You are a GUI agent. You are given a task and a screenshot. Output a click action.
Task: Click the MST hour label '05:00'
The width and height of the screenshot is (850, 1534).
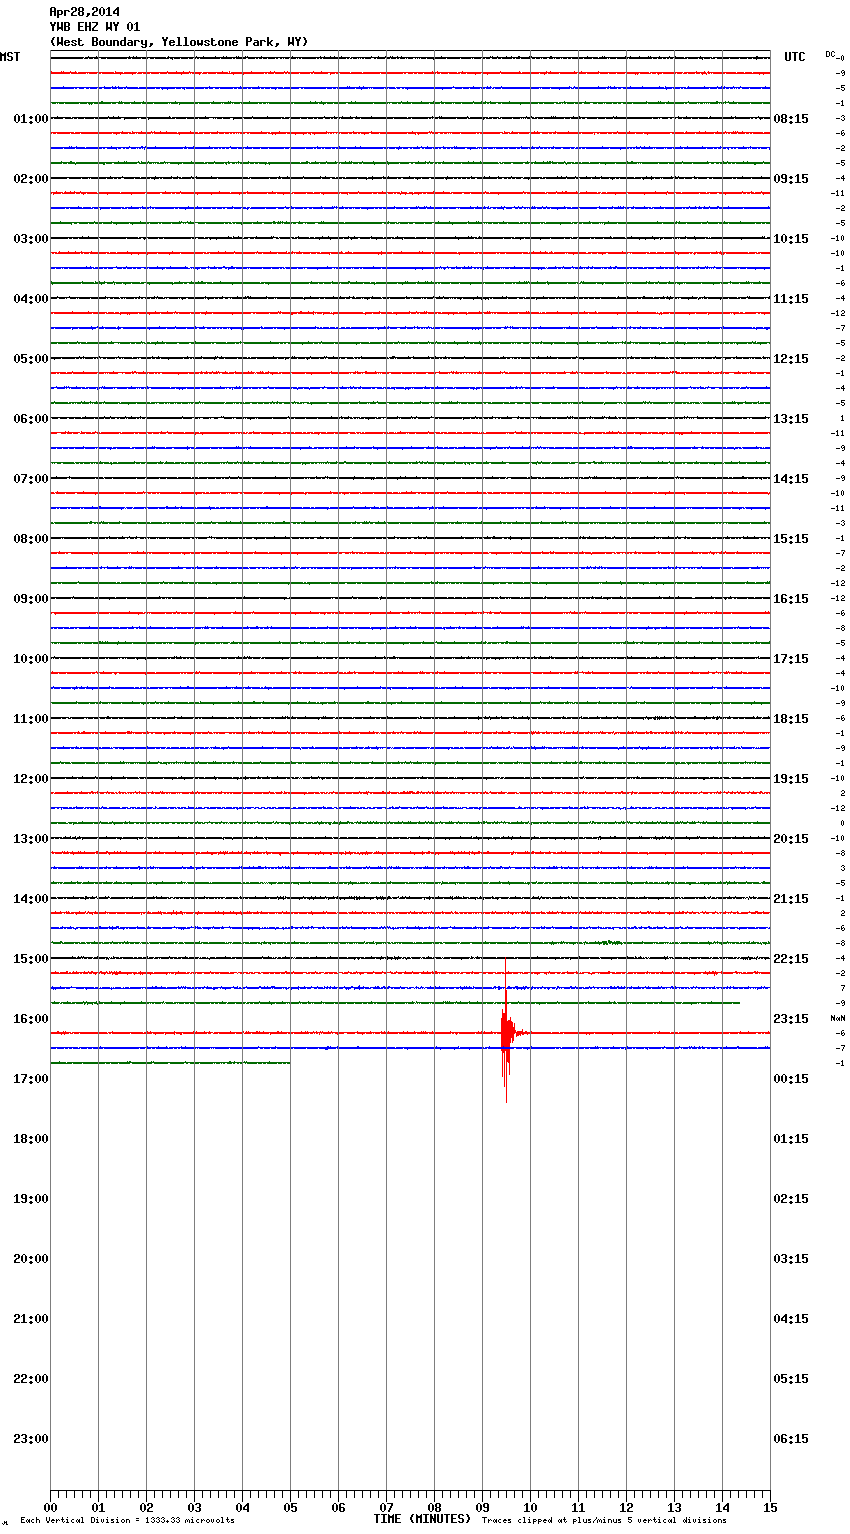click(31, 359)
